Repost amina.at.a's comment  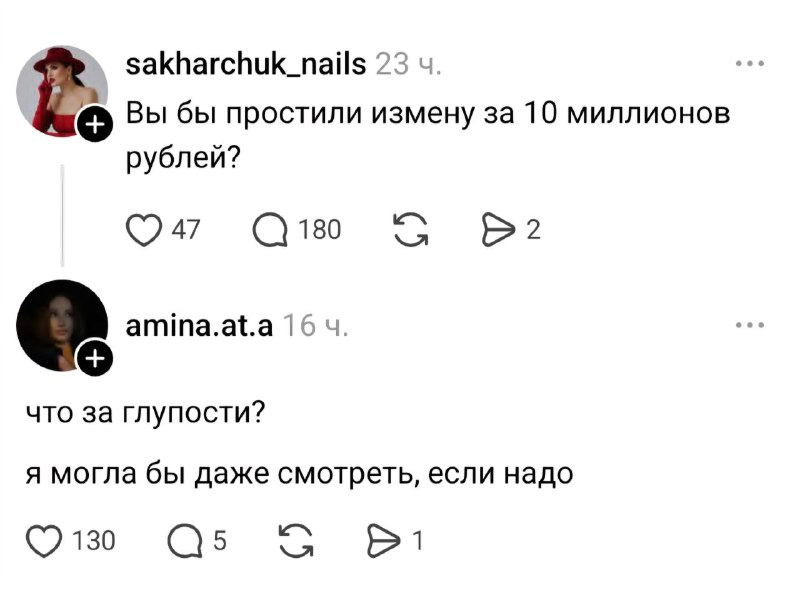295,541
